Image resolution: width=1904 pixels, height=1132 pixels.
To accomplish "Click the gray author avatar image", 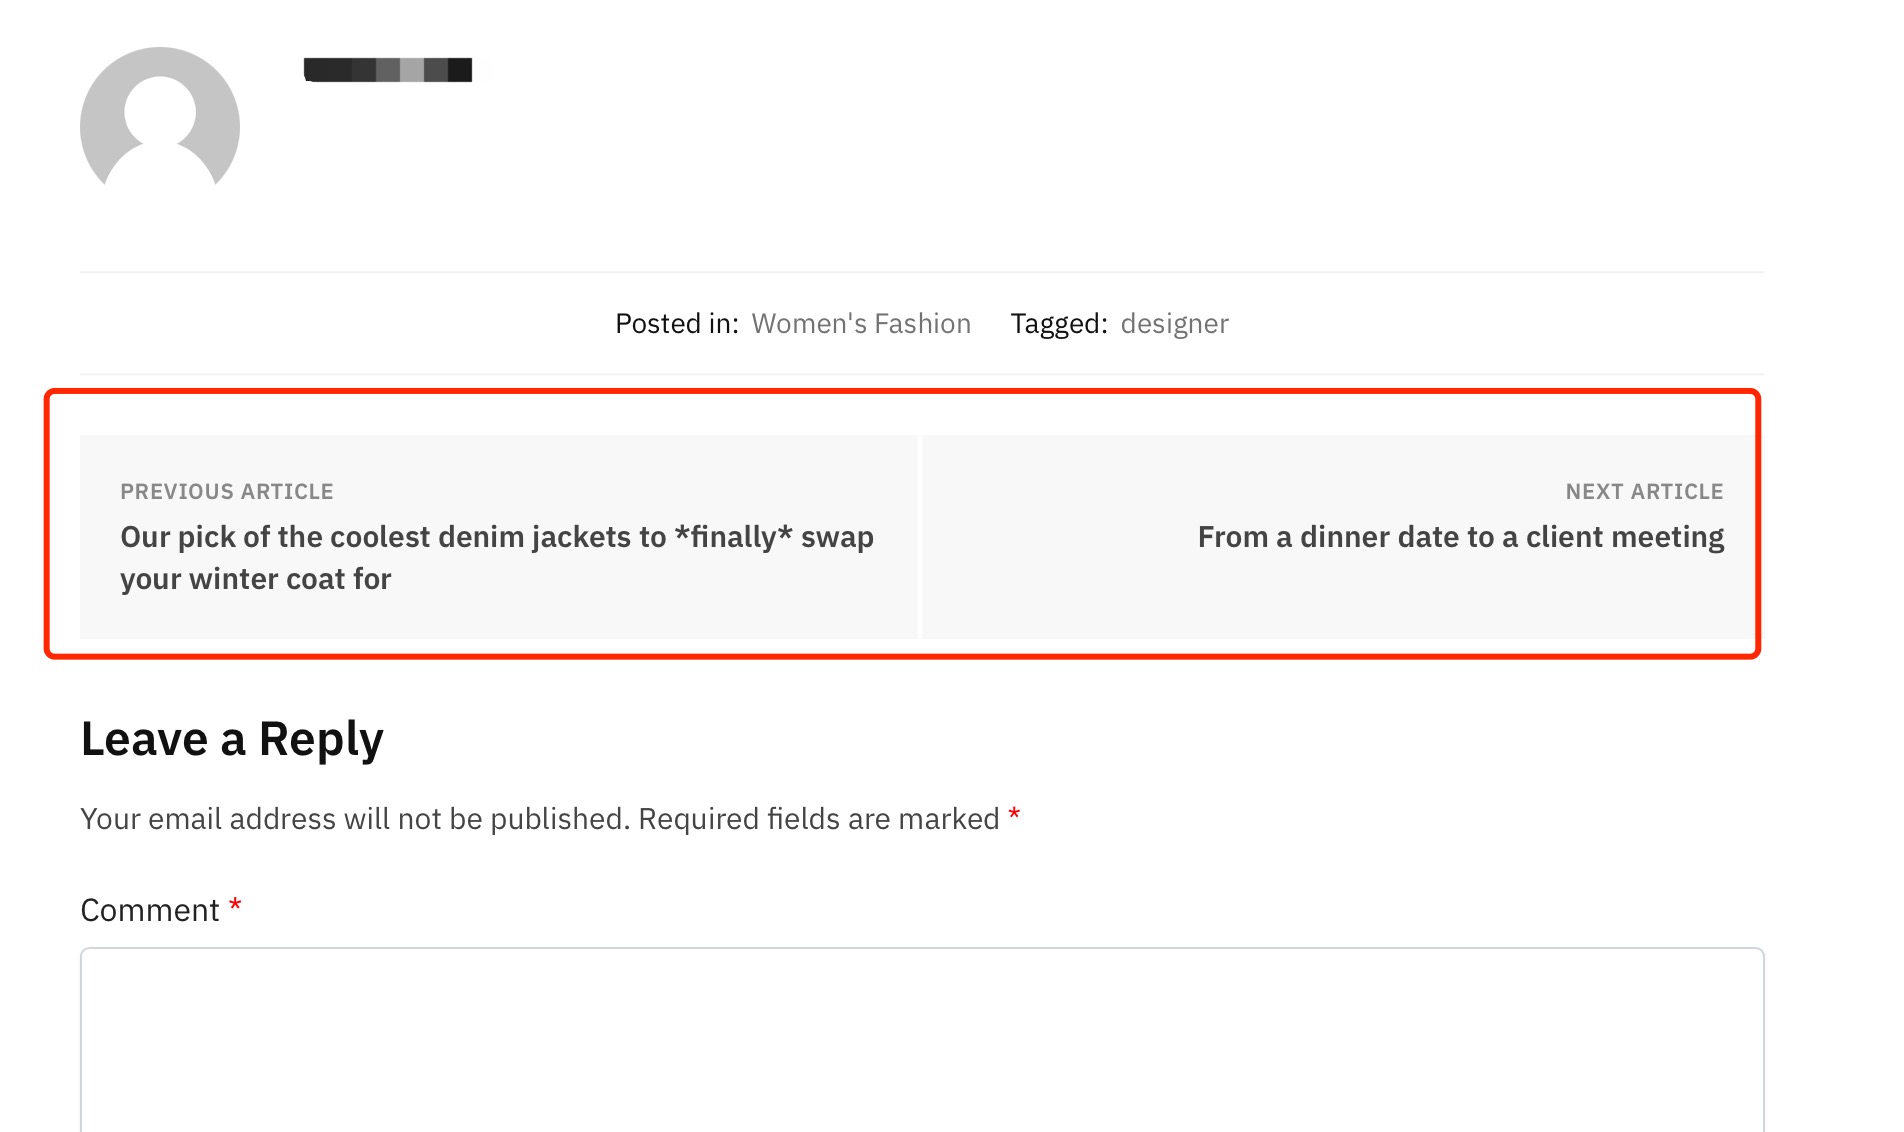I will (x=160, y=120).
